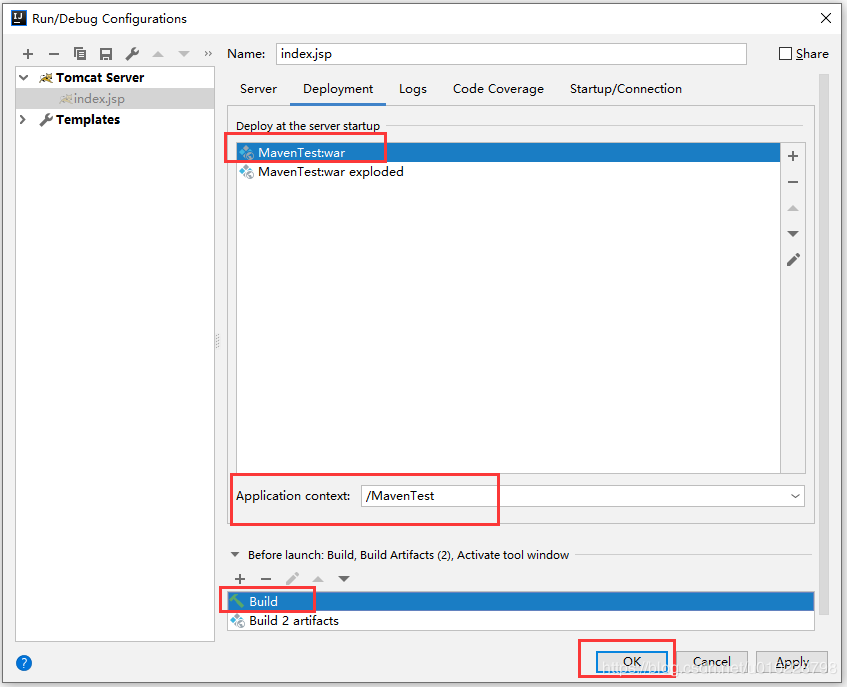
Task: Edit before launch task pencil icon
Action: tap(292, 579)
